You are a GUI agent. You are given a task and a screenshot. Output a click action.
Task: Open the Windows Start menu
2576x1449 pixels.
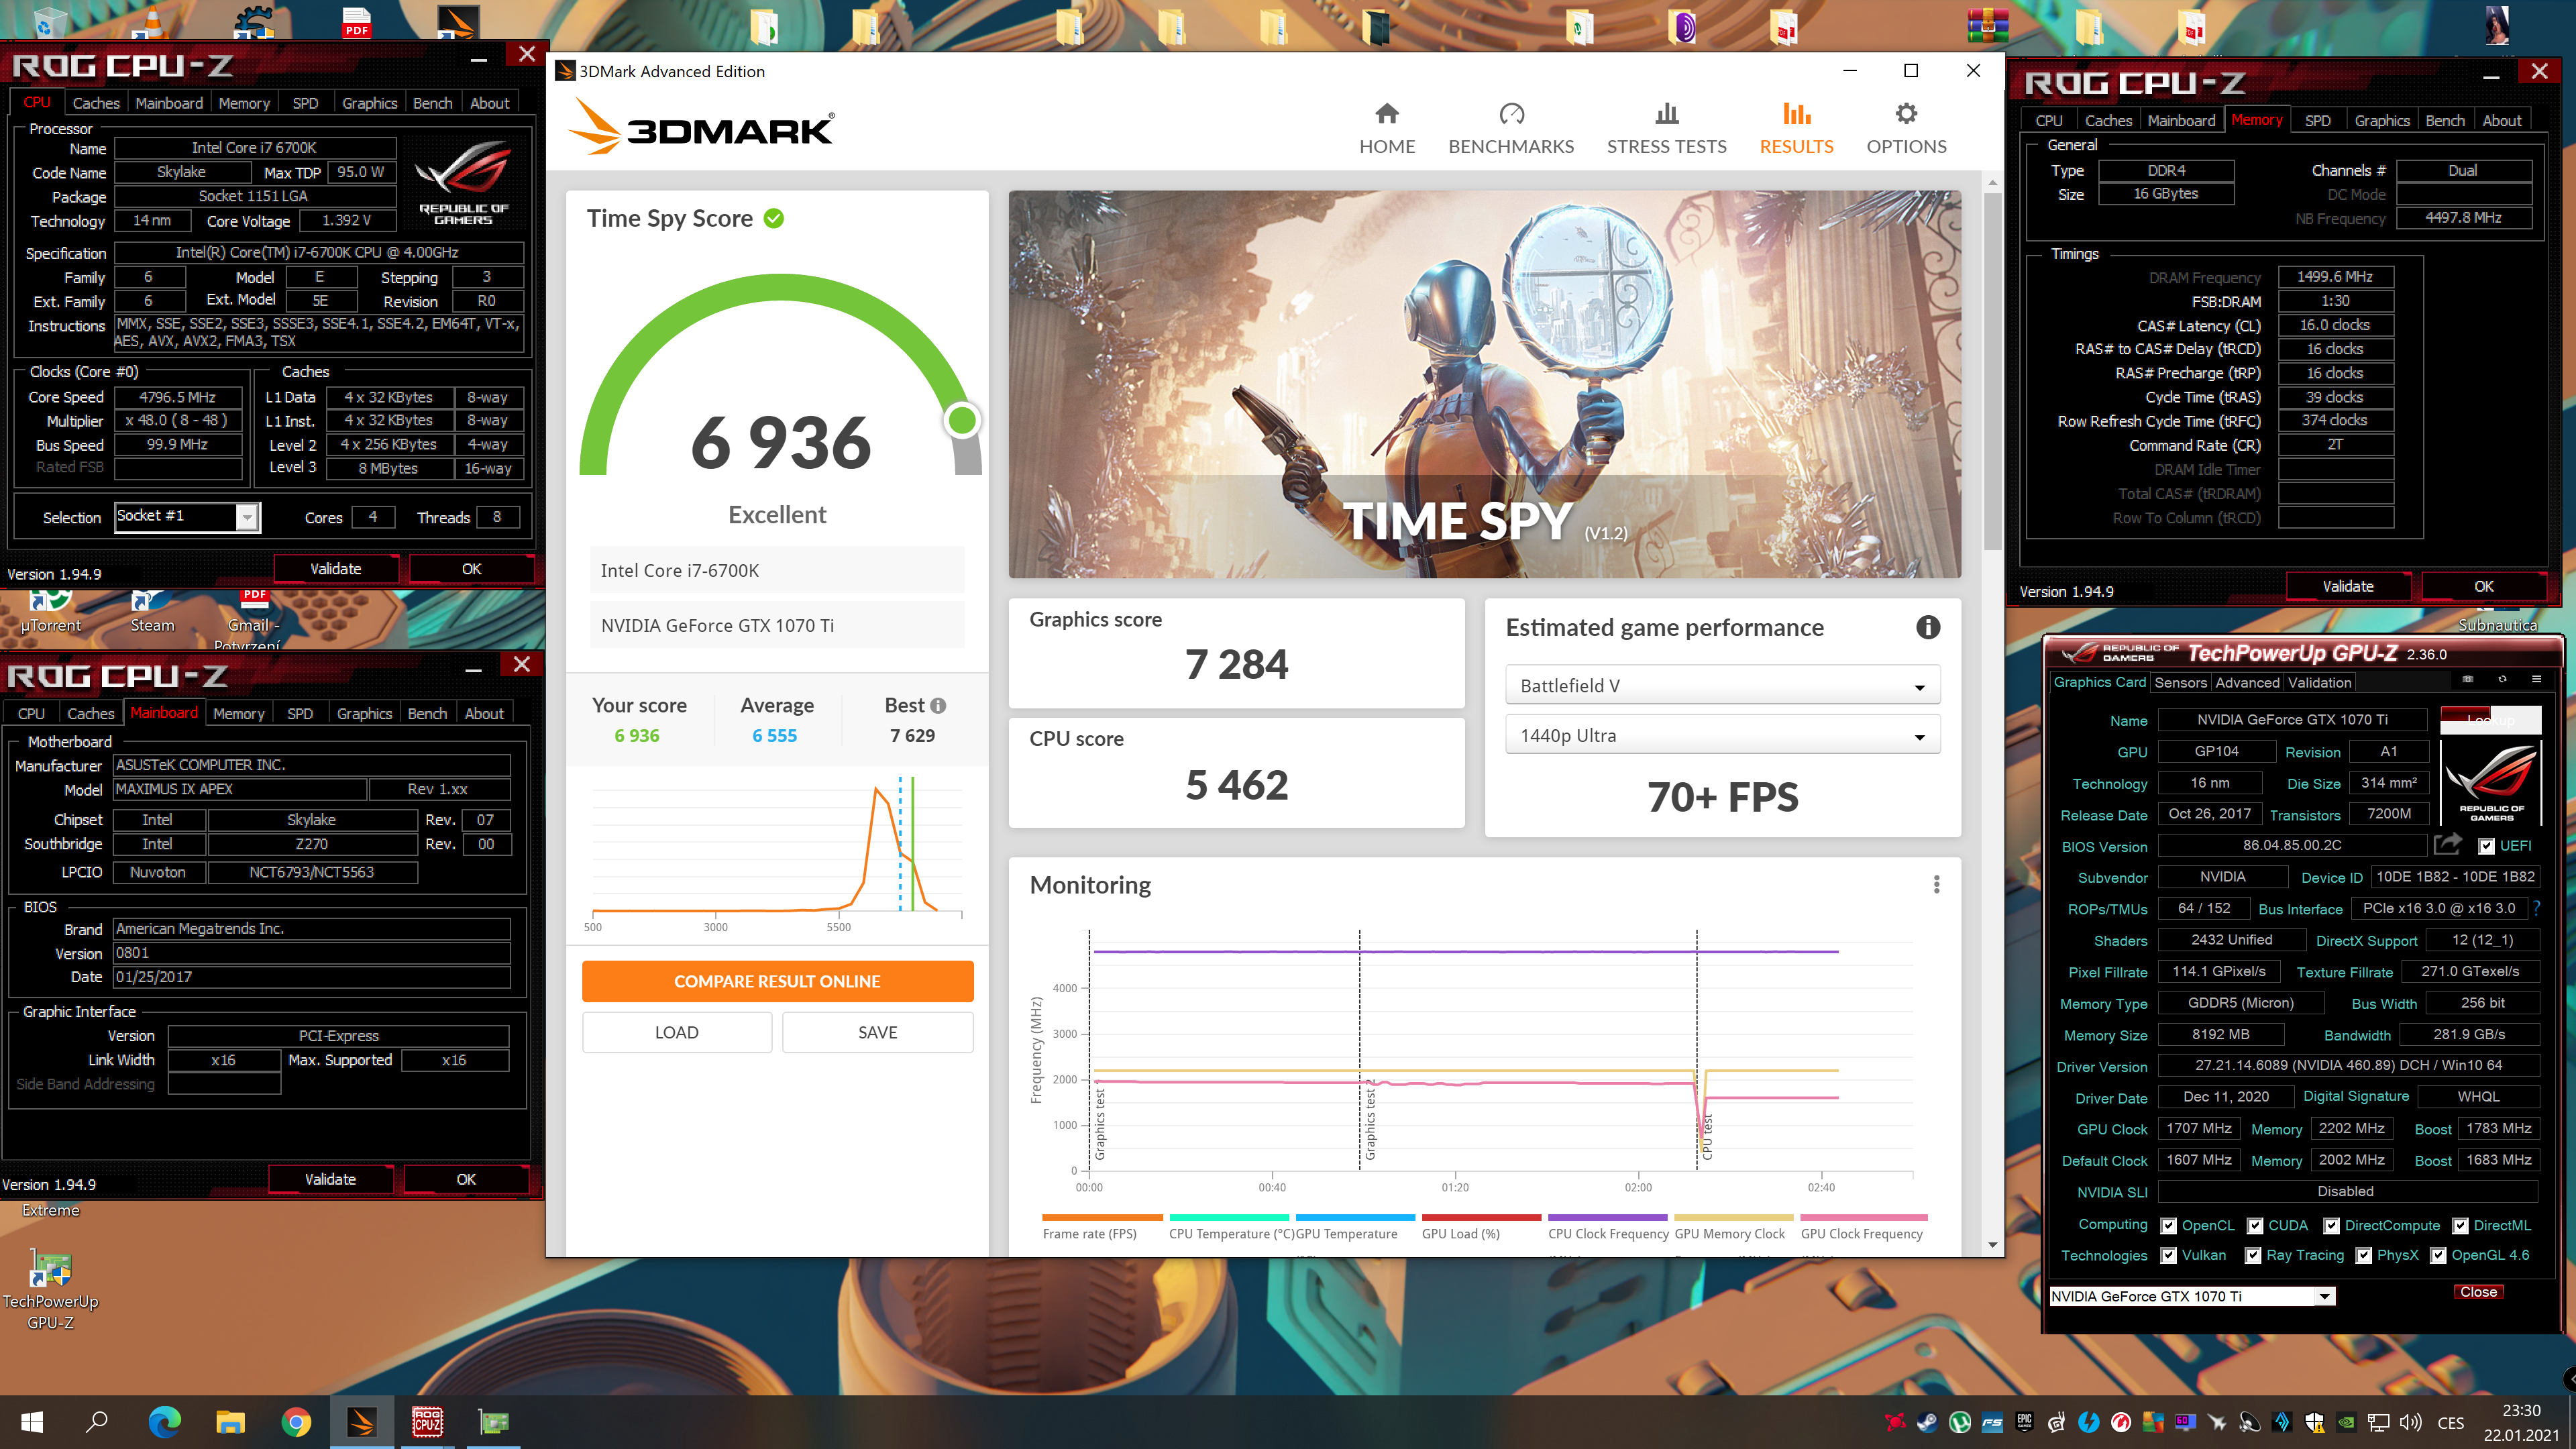coord(31,1421)
